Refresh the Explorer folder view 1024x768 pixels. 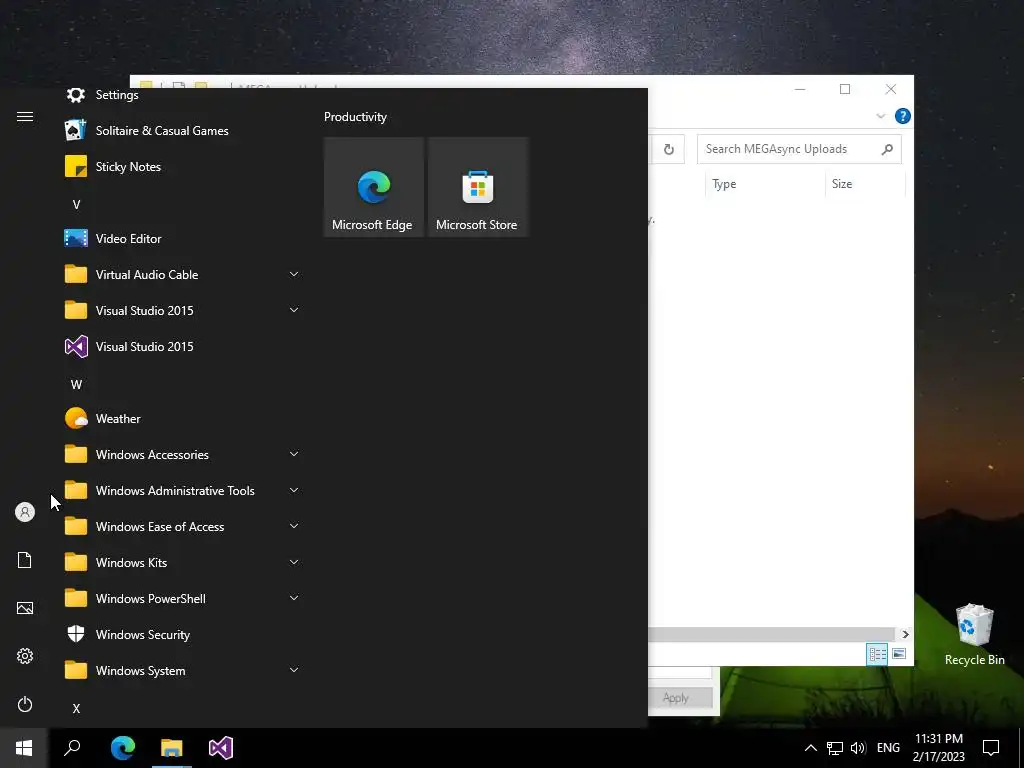(669, 150)
